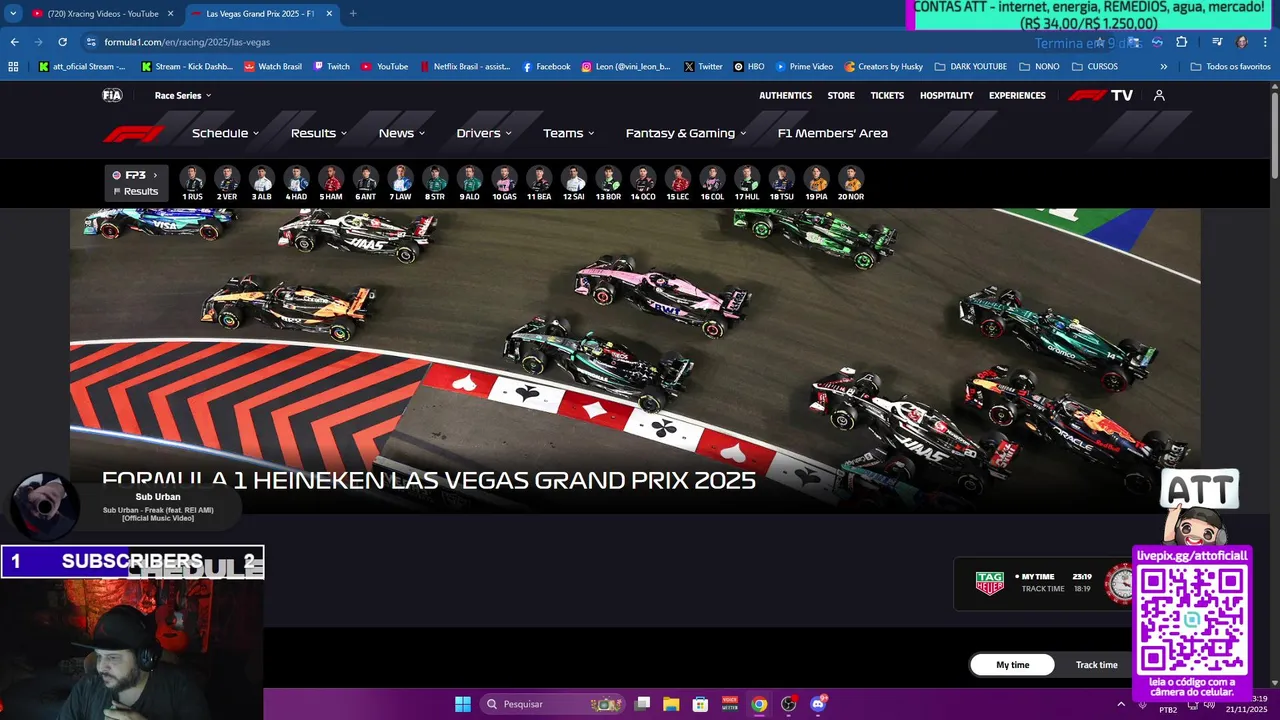Reload the page with browser refresh icon

point(62,42)
